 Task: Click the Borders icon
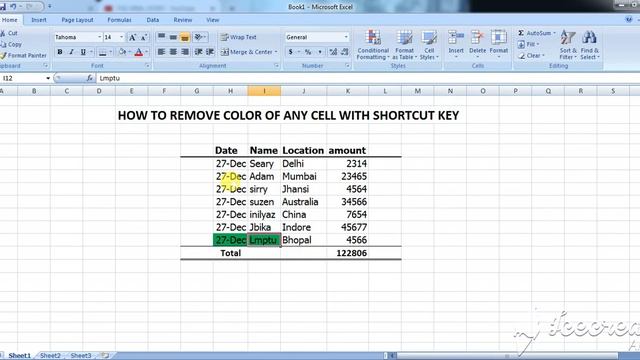point(102,52)
